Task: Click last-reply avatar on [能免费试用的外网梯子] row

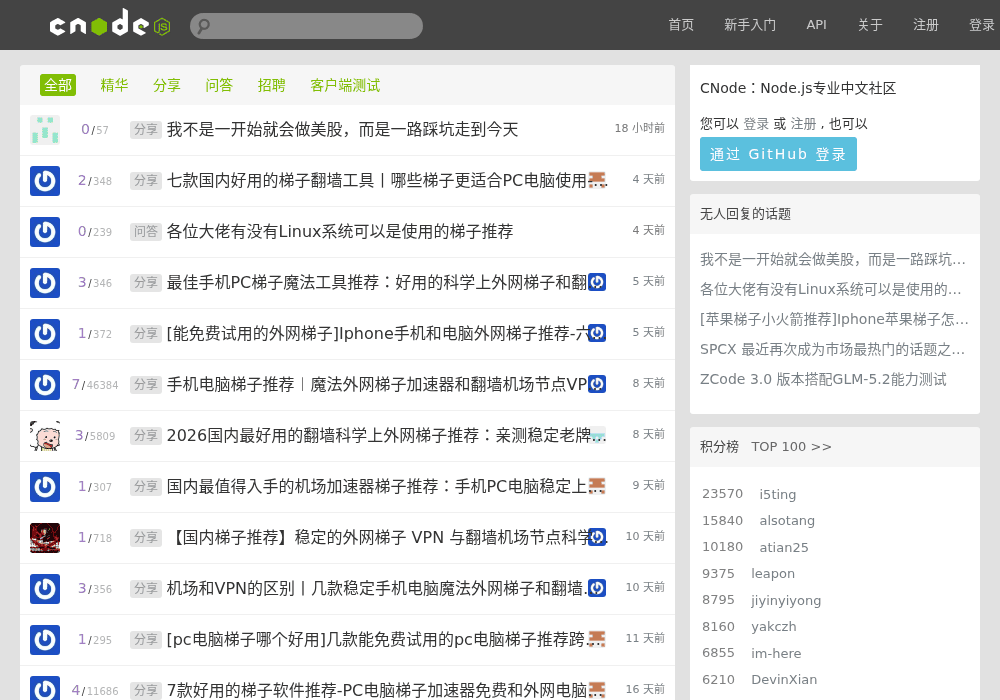Action: (x=597, y=333)
